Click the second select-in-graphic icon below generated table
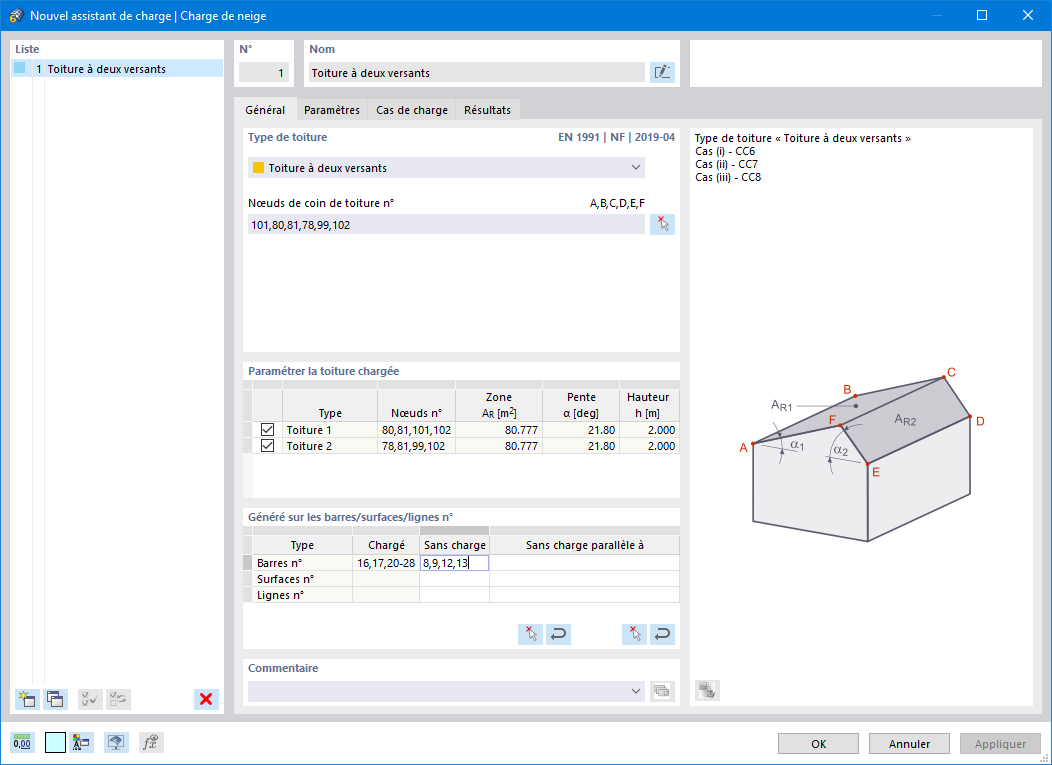 tap(634, 634)
